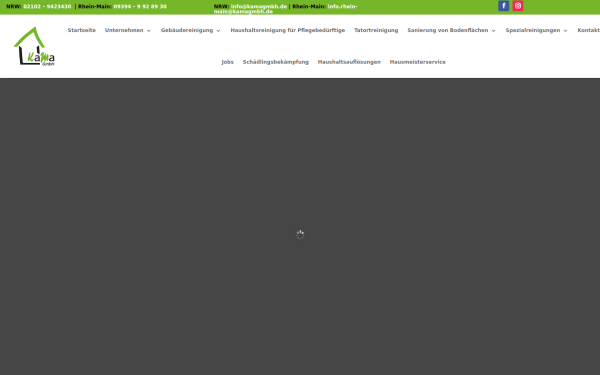Open the Spezialreinigungen menu item
600x375 pixels.
tap(533, 30)
